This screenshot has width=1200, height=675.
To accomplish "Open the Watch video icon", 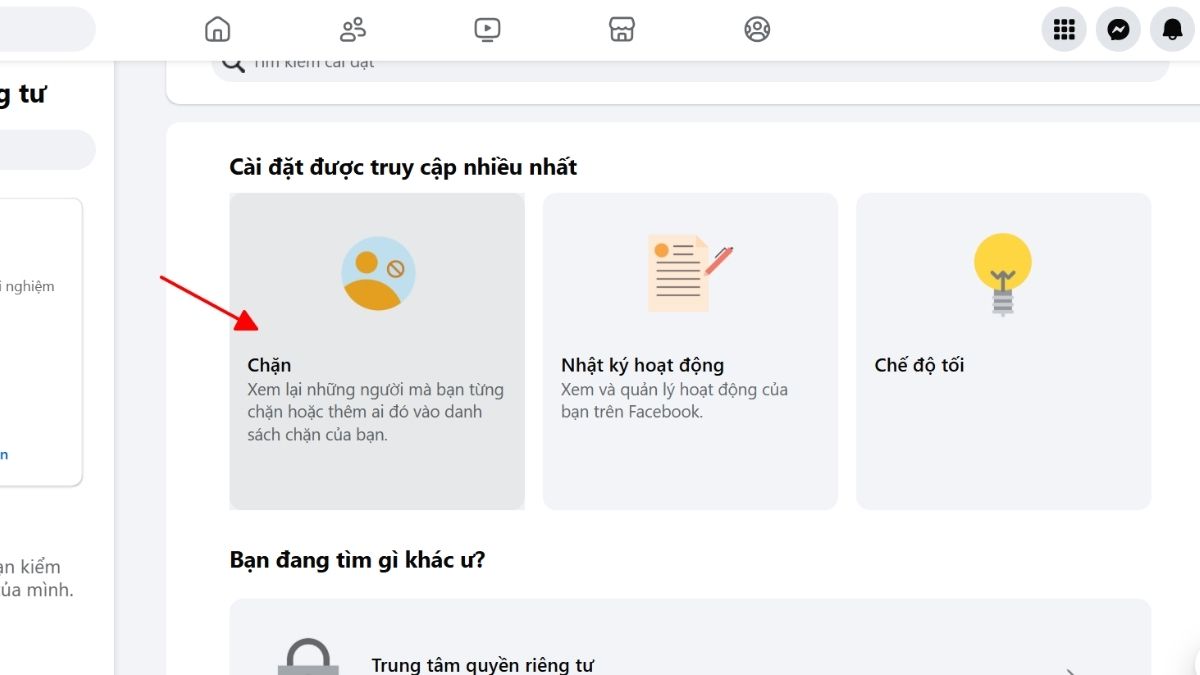I will (x=487, y=30).
